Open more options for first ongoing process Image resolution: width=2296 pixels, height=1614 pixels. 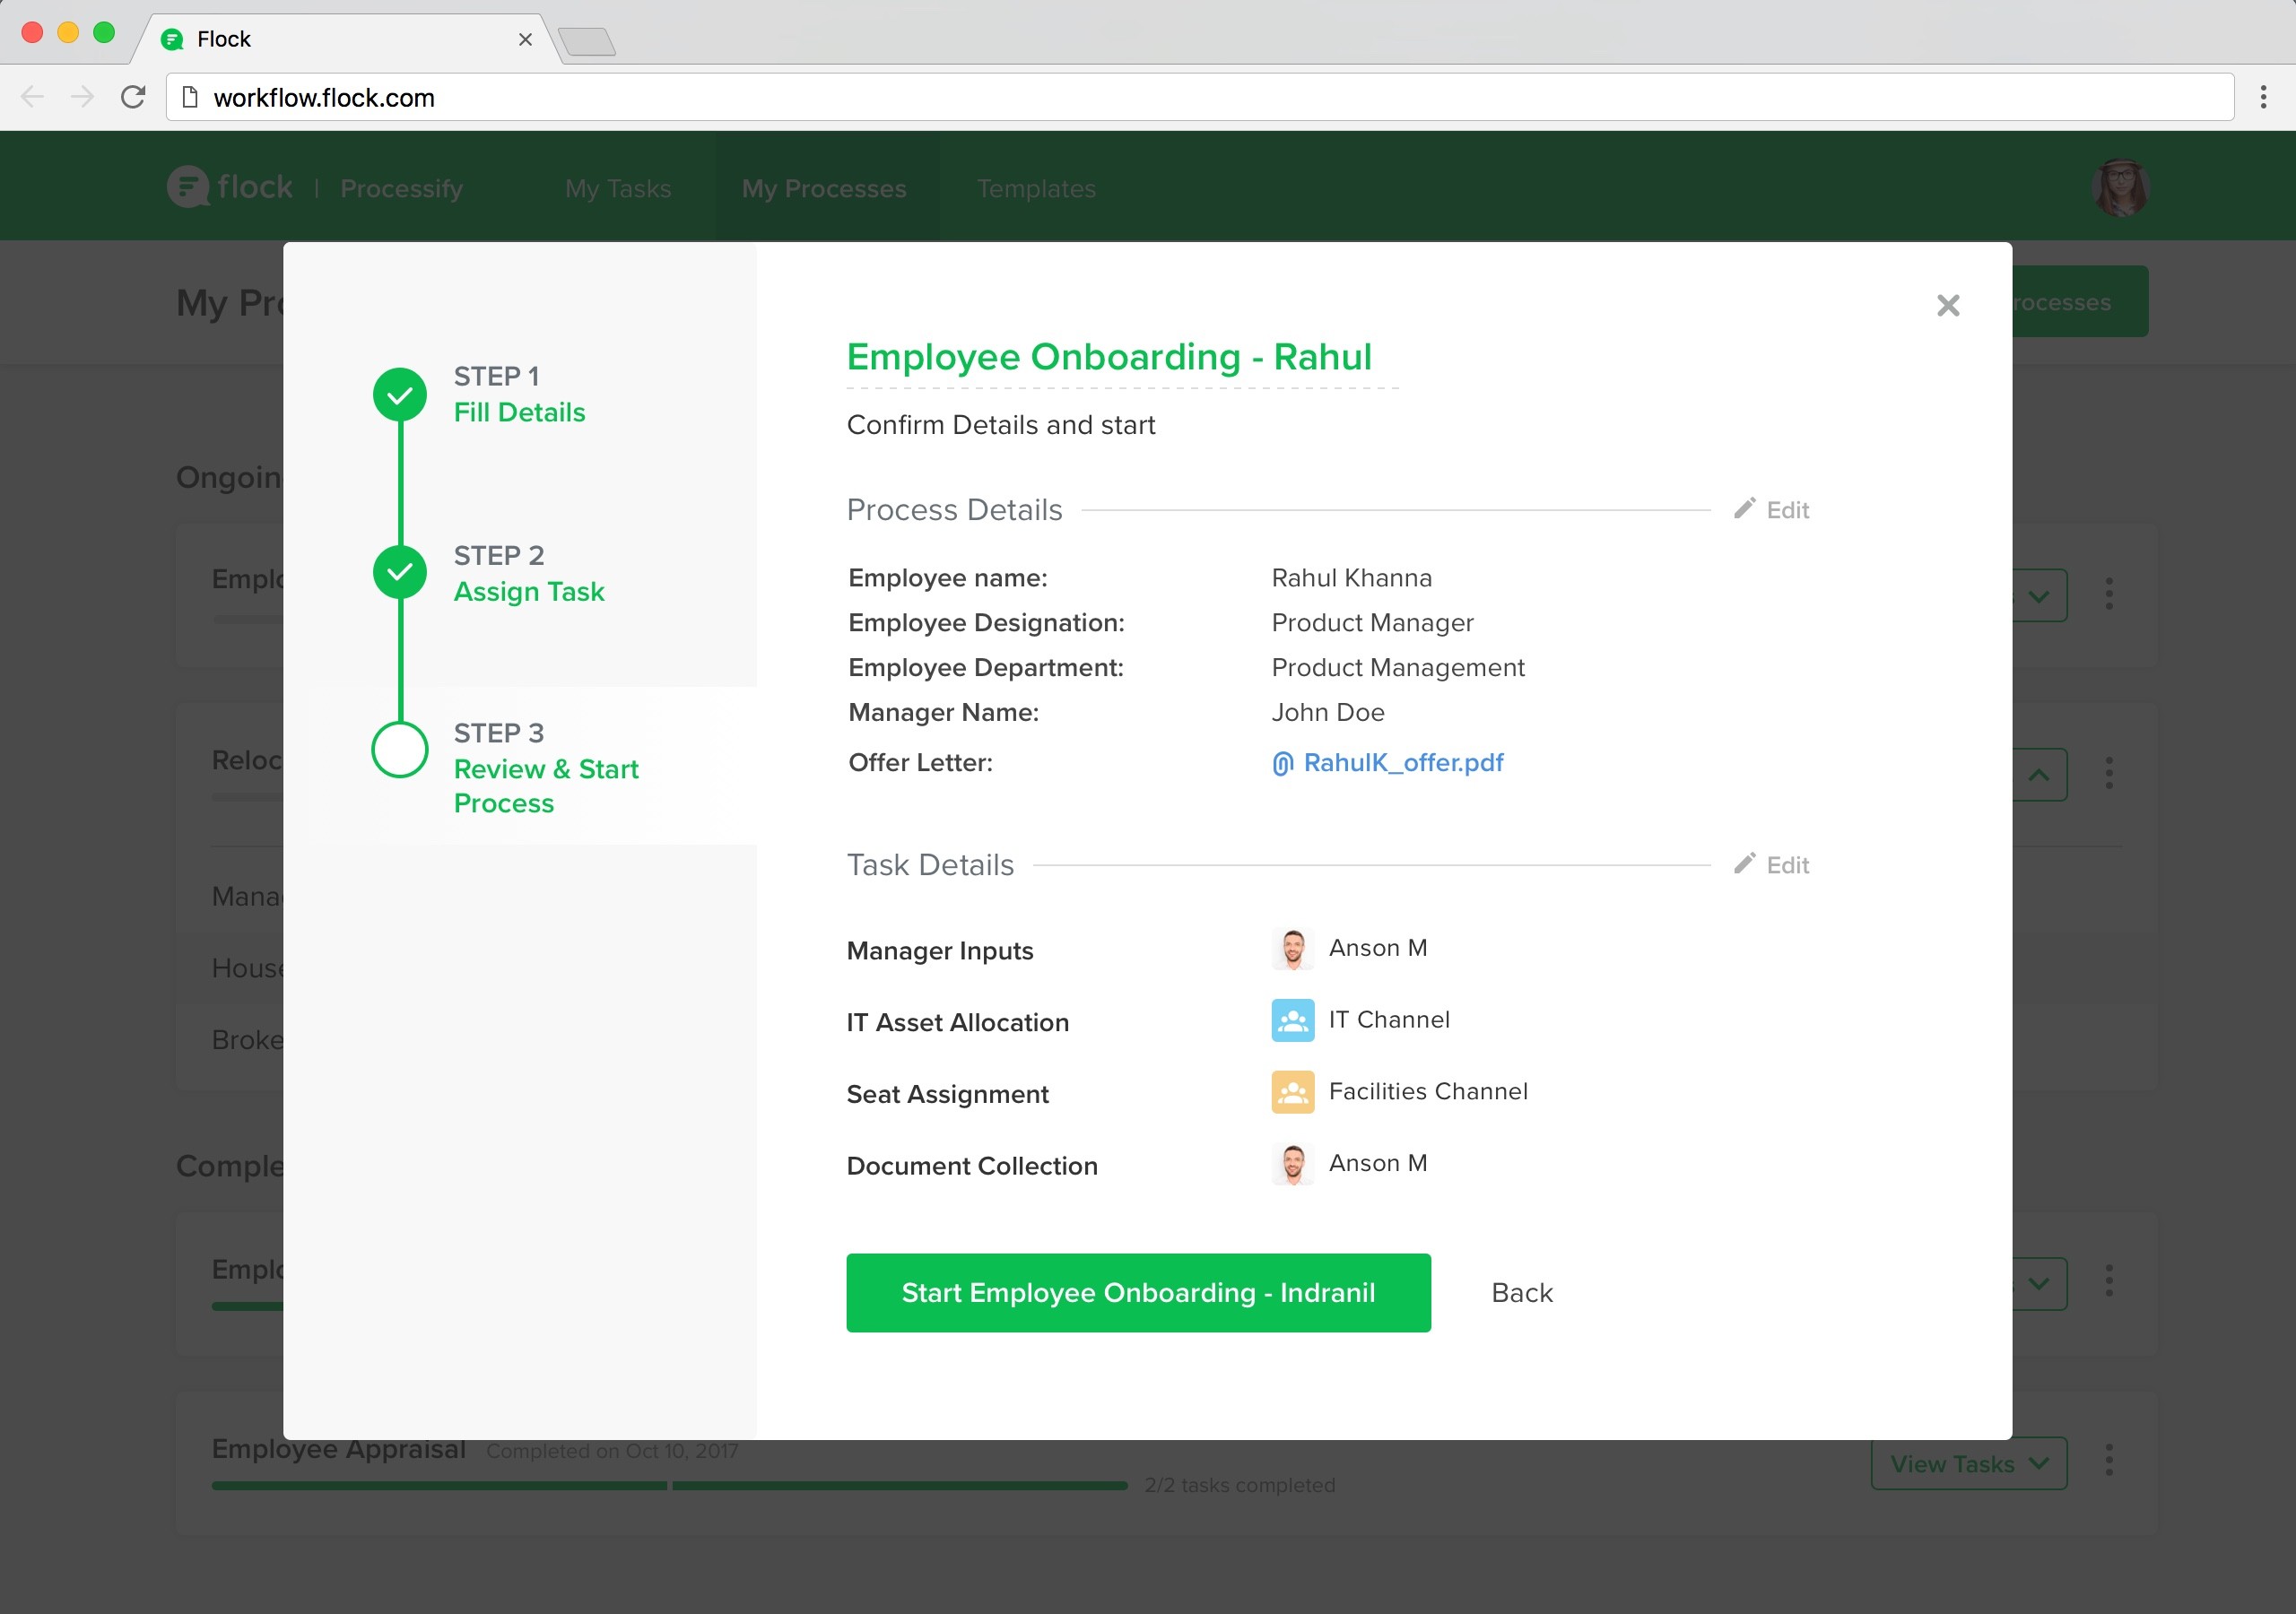pyautogui.click(x=2109, y=594)
